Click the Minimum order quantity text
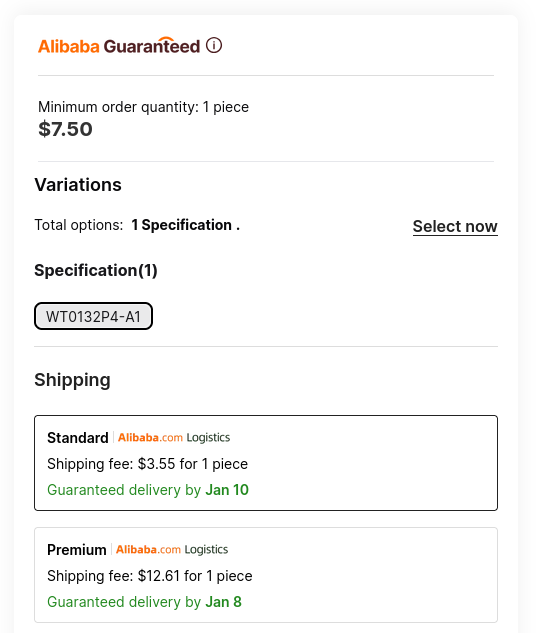 [143, 107]
